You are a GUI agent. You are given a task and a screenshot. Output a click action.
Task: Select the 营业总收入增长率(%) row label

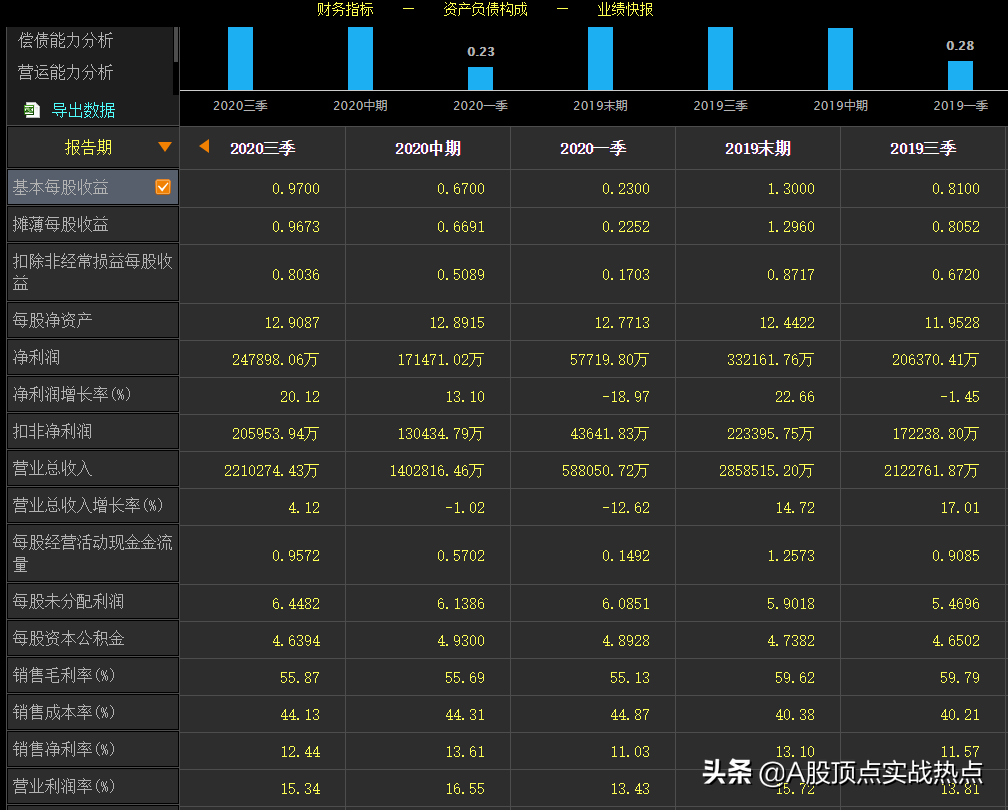93,505
